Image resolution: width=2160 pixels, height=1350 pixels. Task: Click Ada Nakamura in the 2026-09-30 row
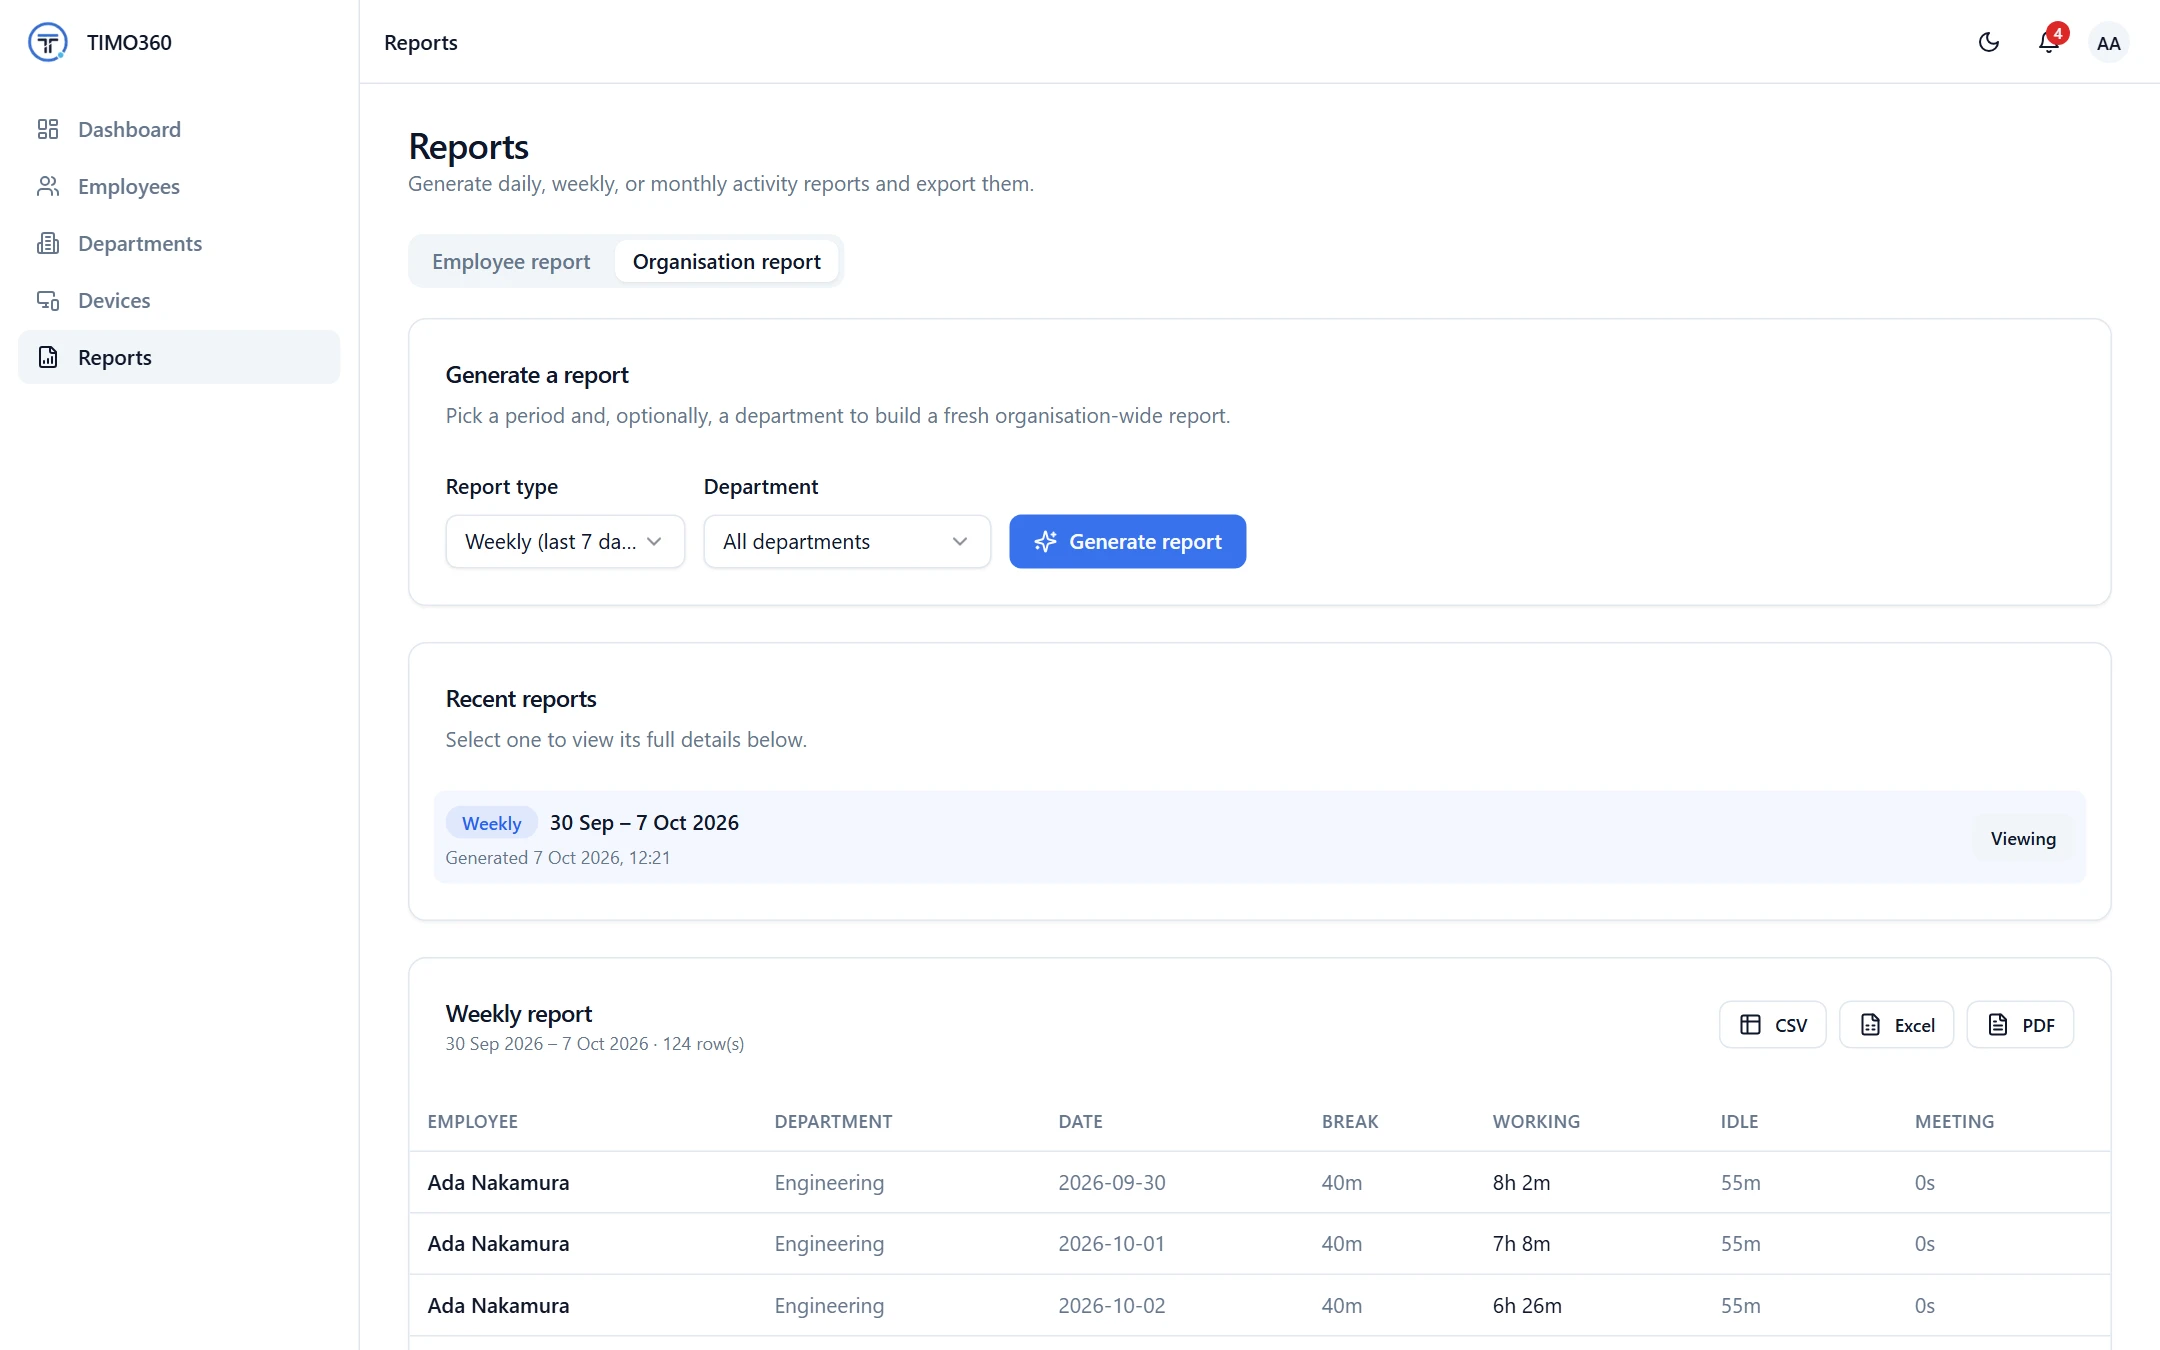[x=498, y=1182]
